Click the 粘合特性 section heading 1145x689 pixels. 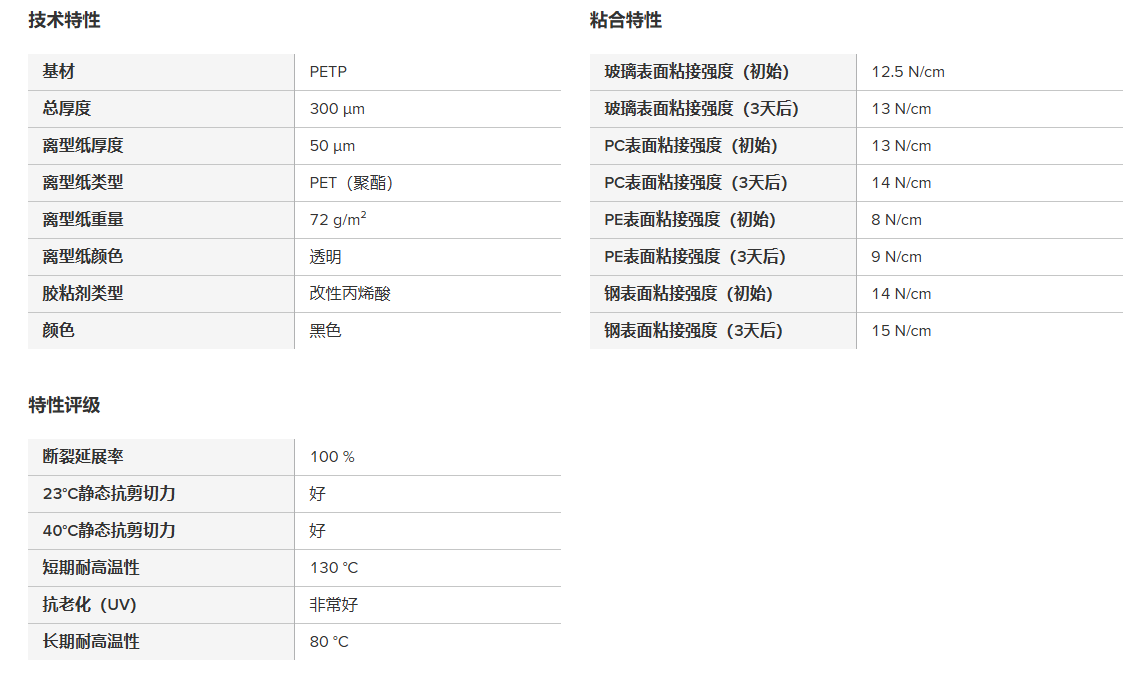pos(626,20)
